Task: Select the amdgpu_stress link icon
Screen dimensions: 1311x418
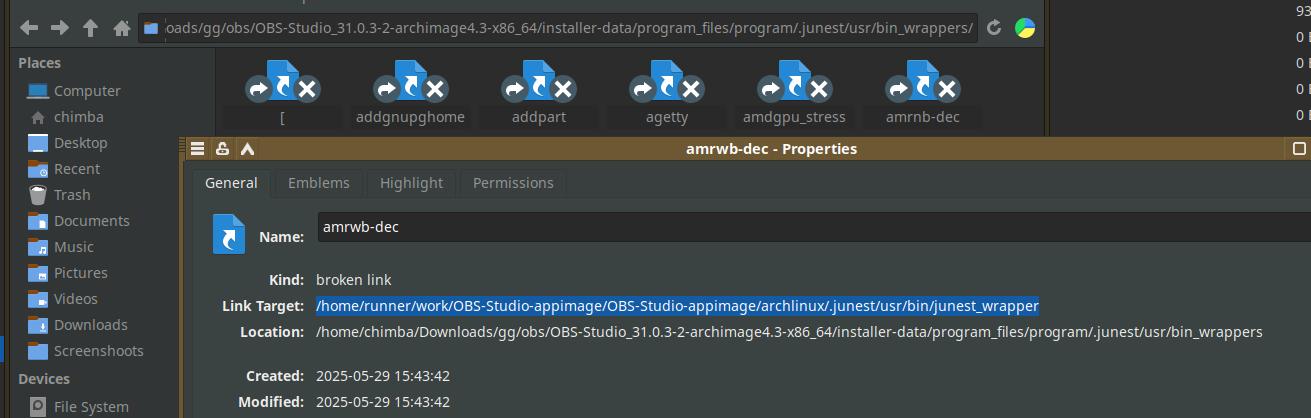Action: click(x=794, y=91)
